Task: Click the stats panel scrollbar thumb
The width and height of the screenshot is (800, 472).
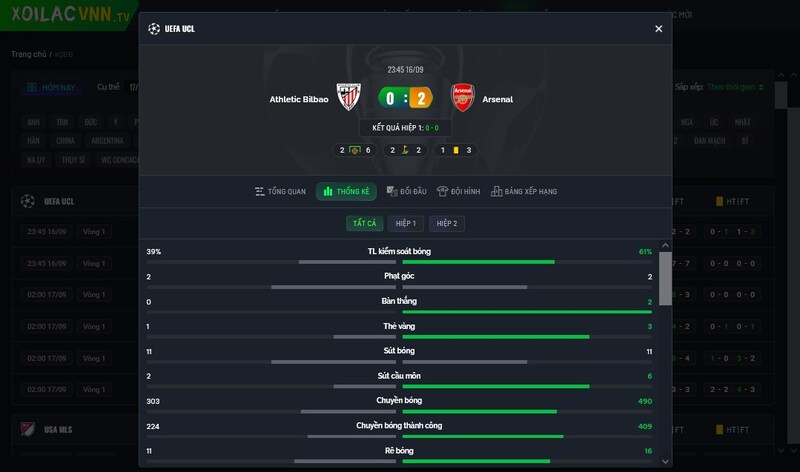Action: (665, 279)
